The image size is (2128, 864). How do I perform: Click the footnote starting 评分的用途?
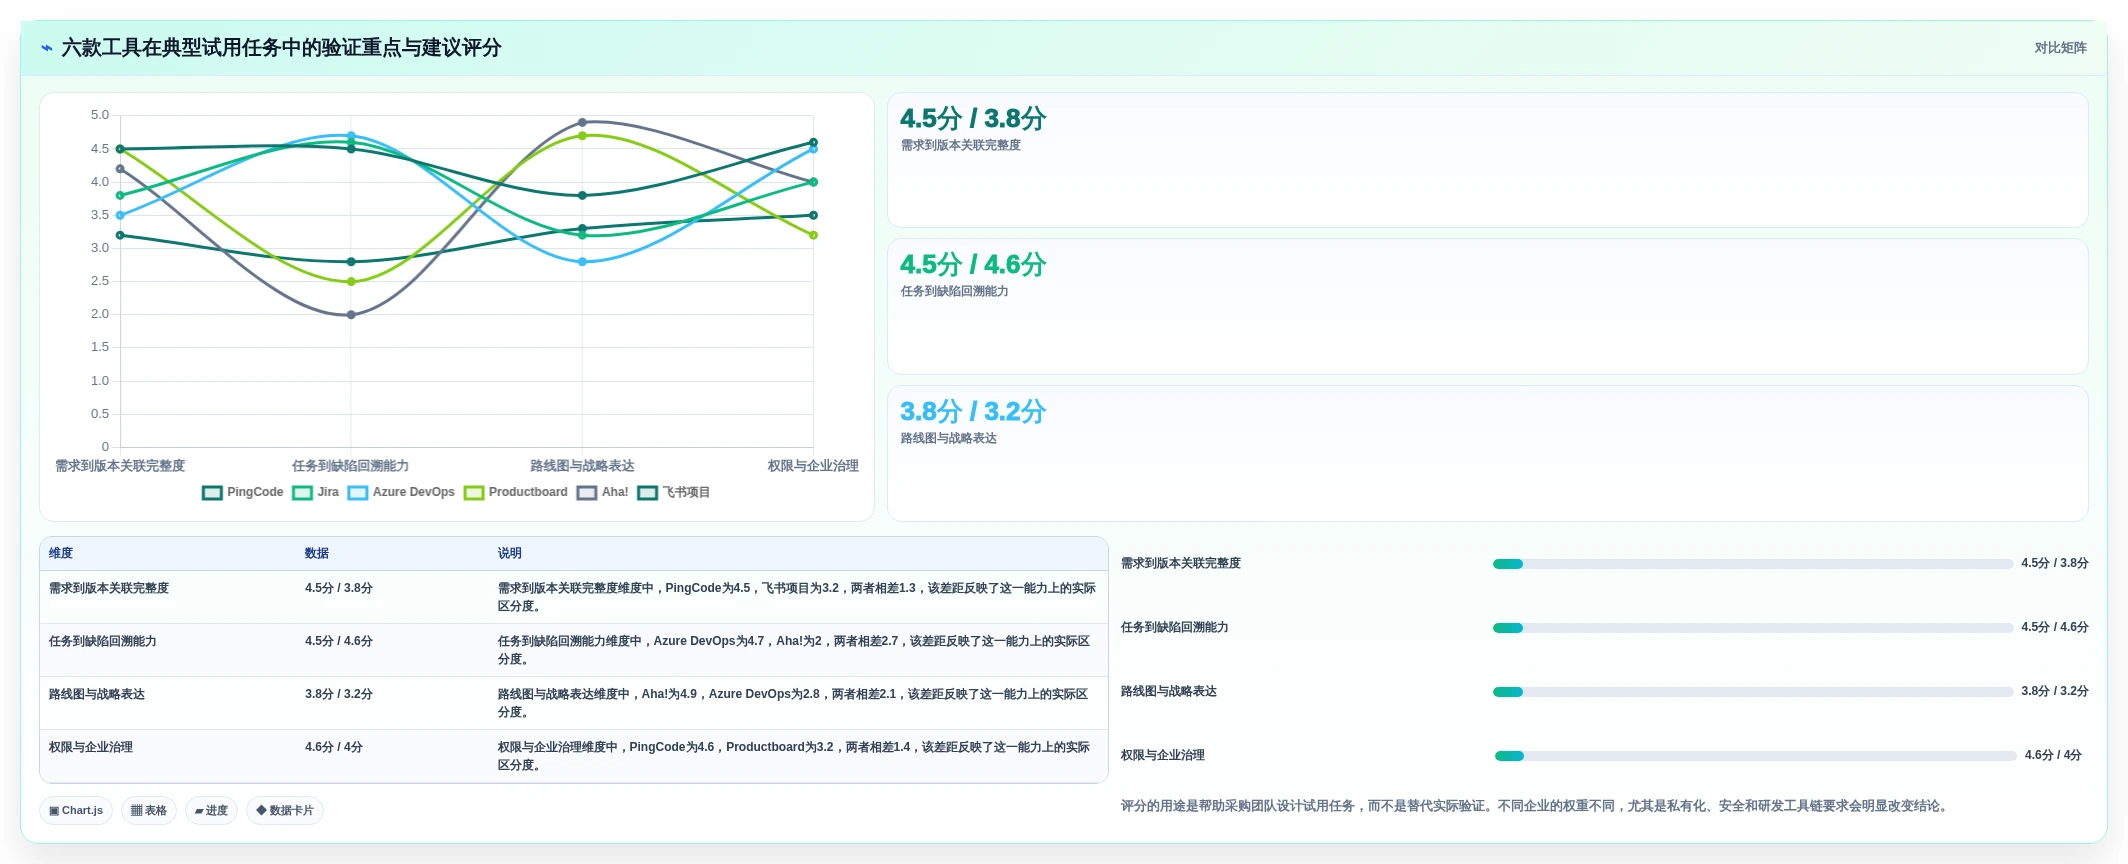[1536, 806]
